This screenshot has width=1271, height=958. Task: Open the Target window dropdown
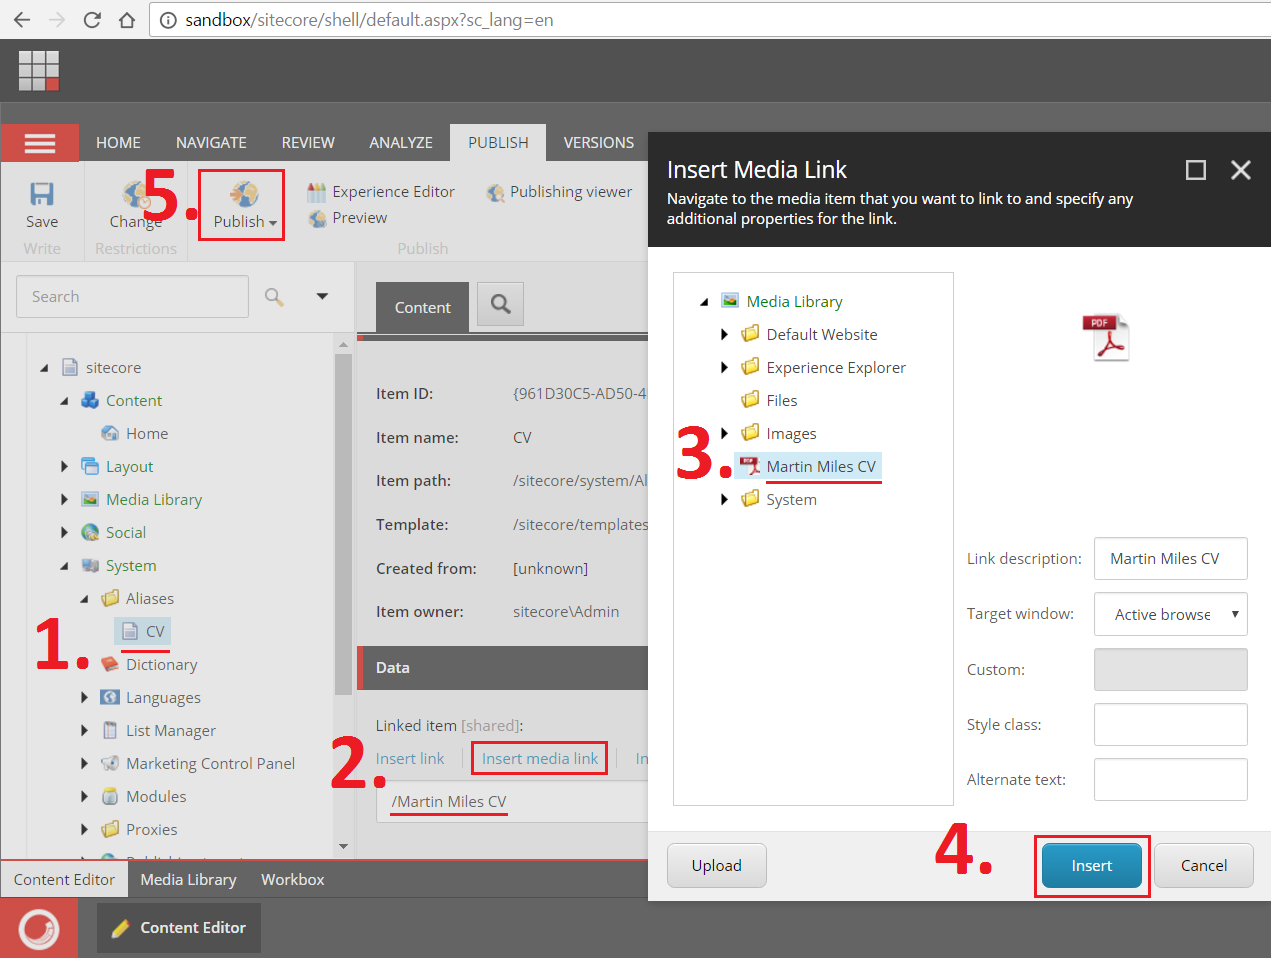click(1170, 614)
